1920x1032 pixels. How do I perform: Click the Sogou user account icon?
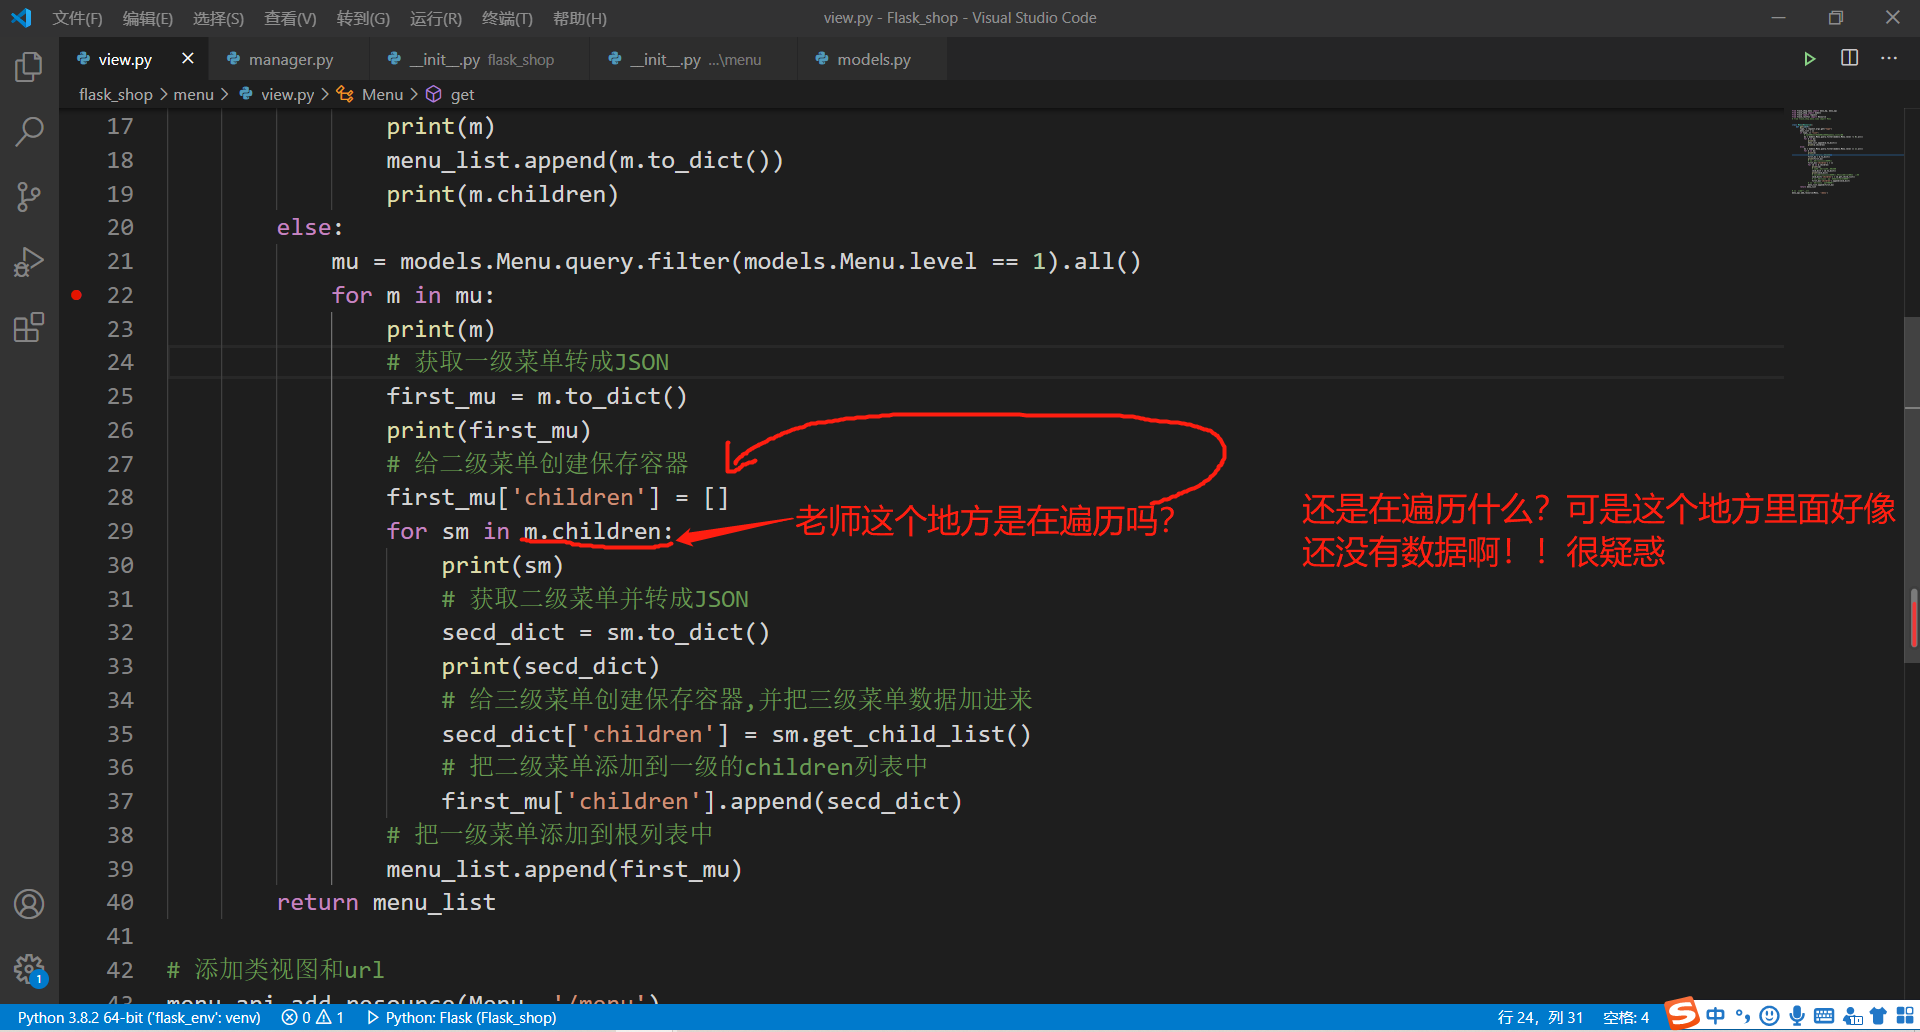[1852, 1016]
